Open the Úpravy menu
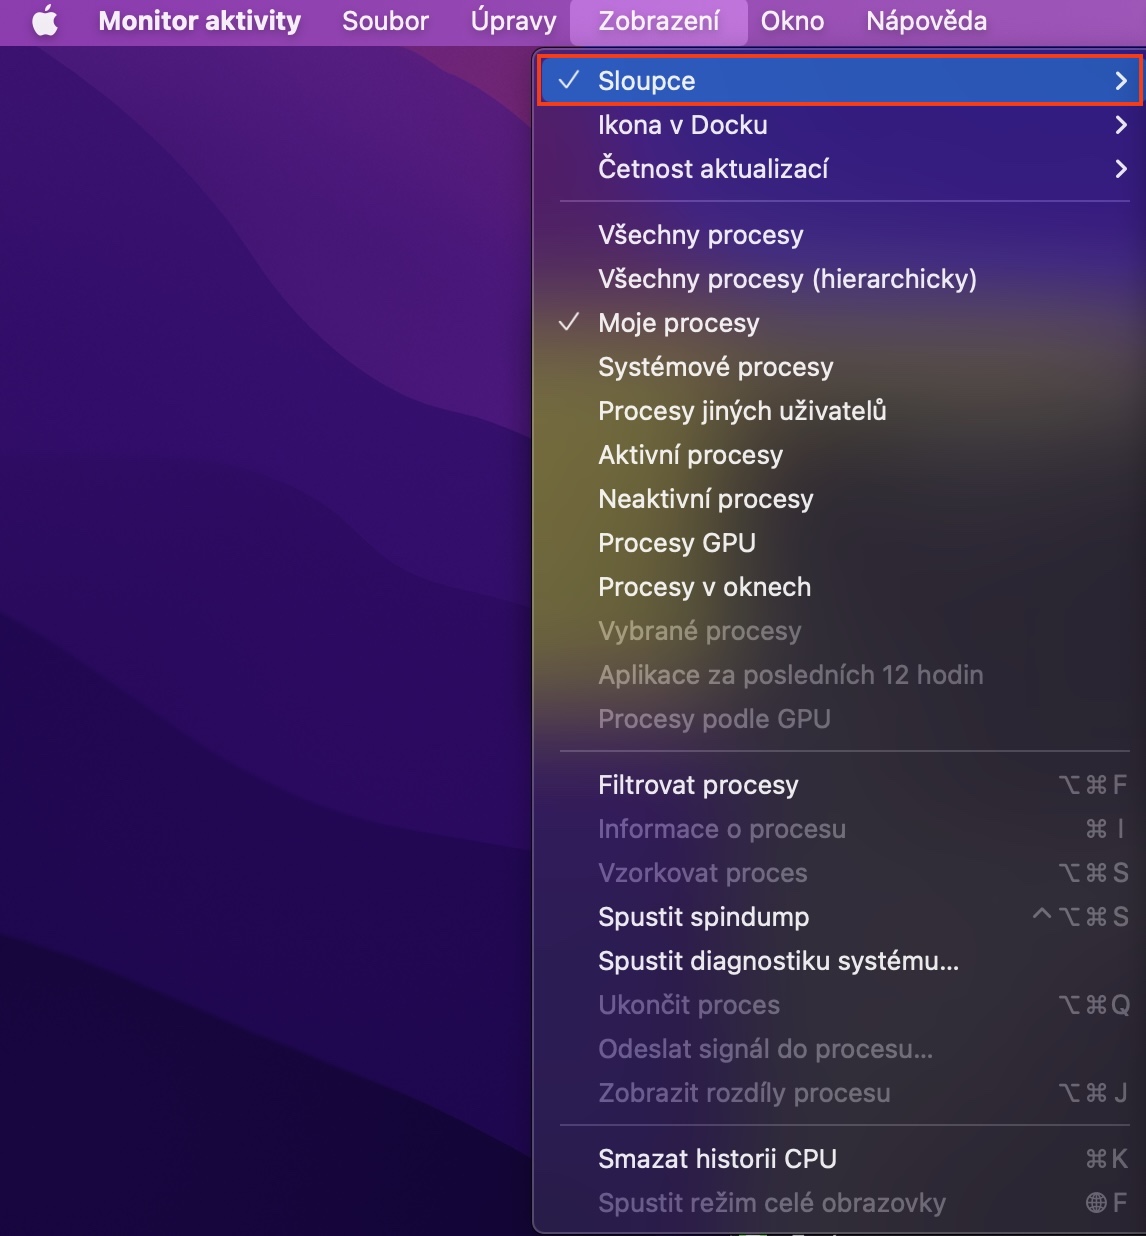Viewport: 1146px width, 1236px height. pos(513,21)
